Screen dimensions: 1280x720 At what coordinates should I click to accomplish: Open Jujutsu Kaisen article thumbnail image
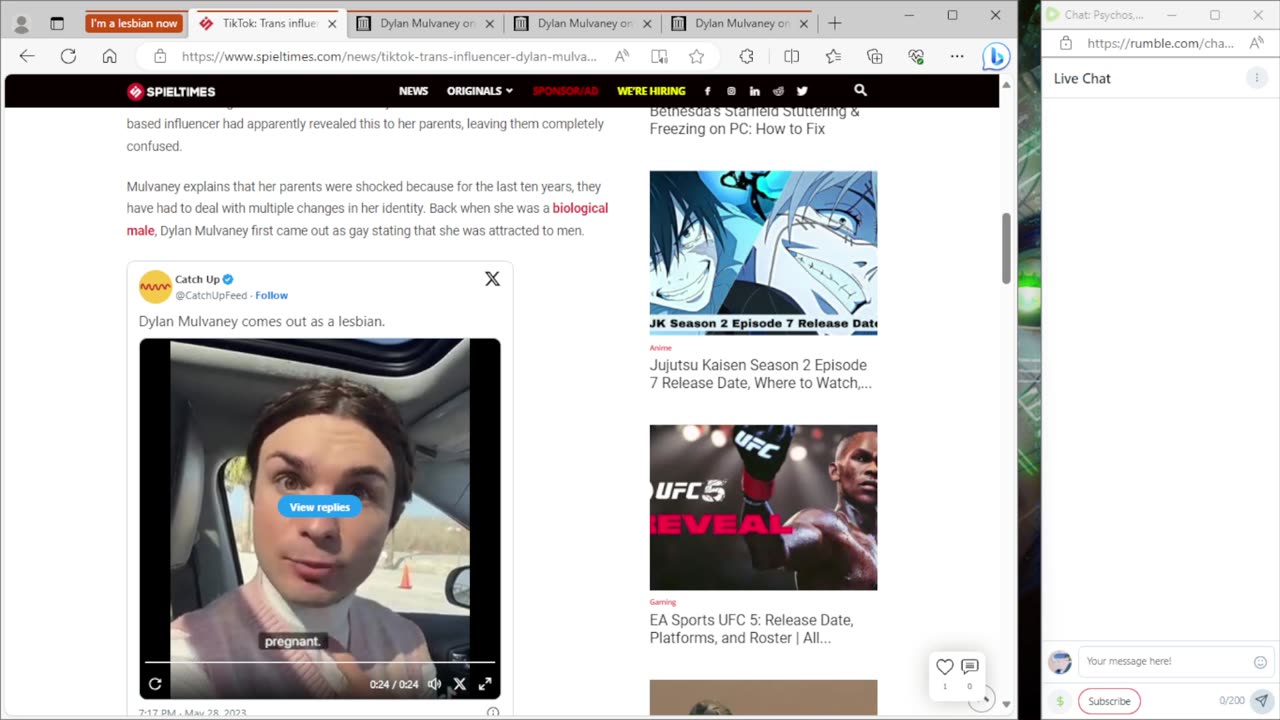763,253
